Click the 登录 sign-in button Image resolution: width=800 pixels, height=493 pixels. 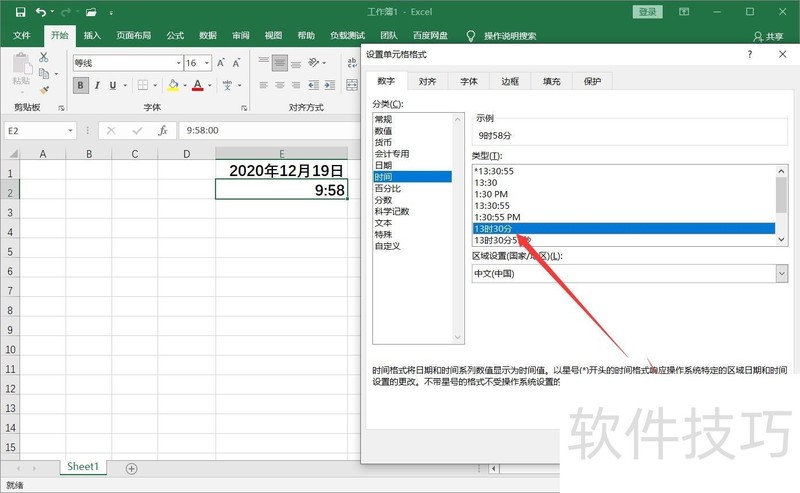tap(647, 12)
